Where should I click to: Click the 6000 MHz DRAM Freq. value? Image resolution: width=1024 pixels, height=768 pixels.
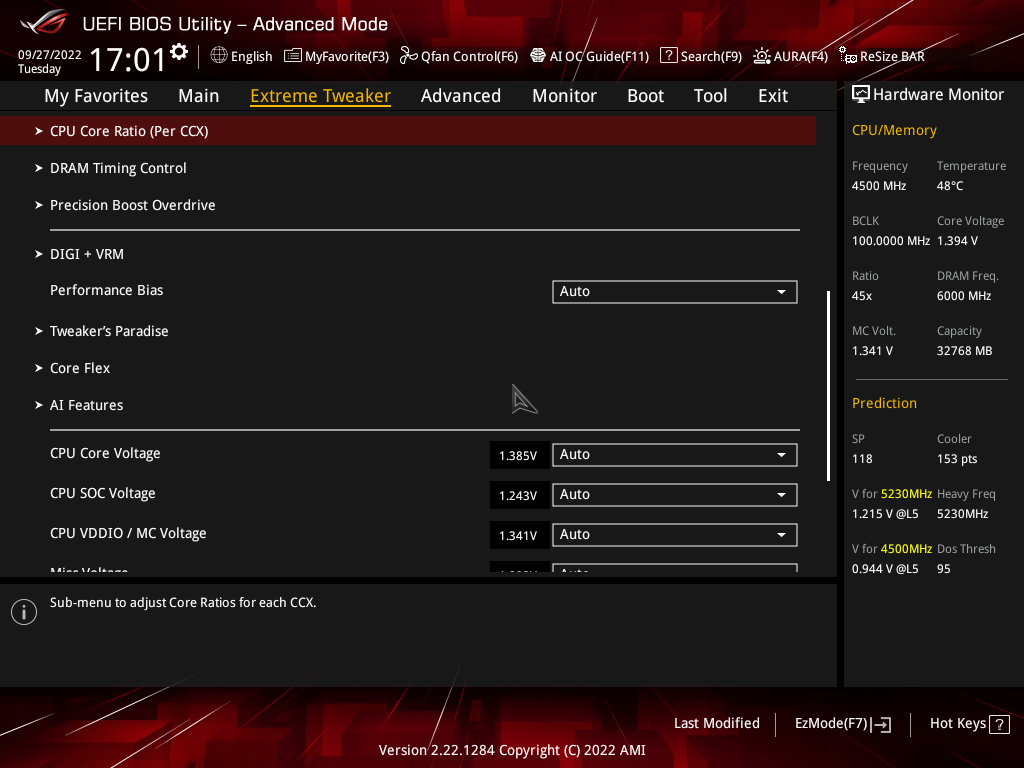964,296
